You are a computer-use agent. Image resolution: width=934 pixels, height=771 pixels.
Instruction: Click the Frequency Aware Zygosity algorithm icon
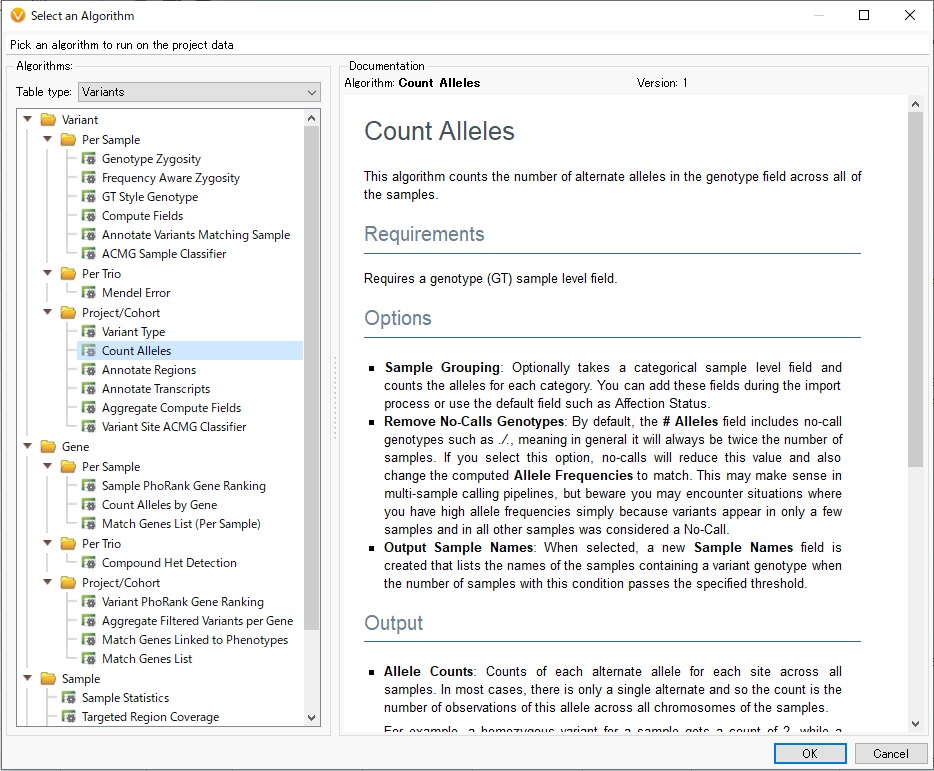coord(89,178)
